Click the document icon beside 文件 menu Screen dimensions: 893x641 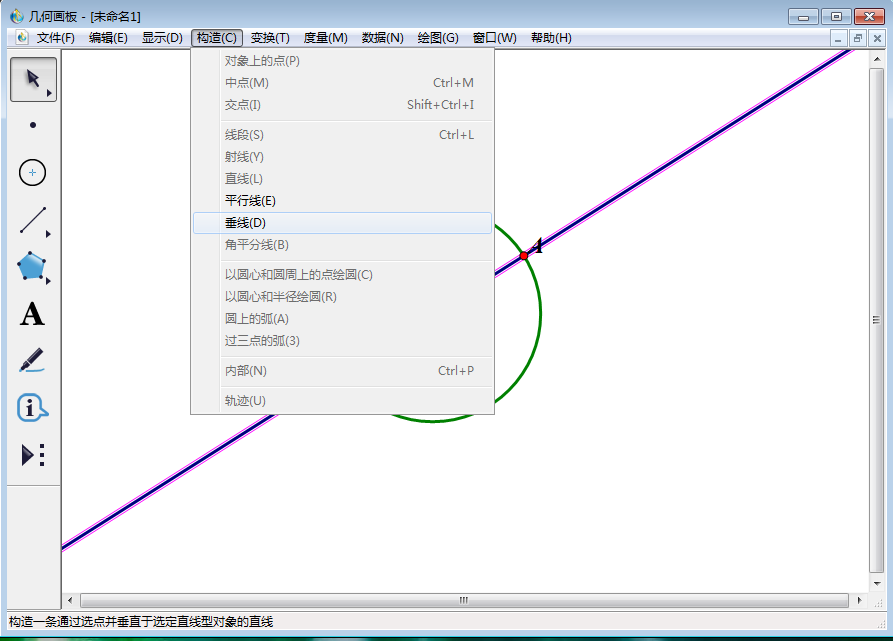click(22, 38)
